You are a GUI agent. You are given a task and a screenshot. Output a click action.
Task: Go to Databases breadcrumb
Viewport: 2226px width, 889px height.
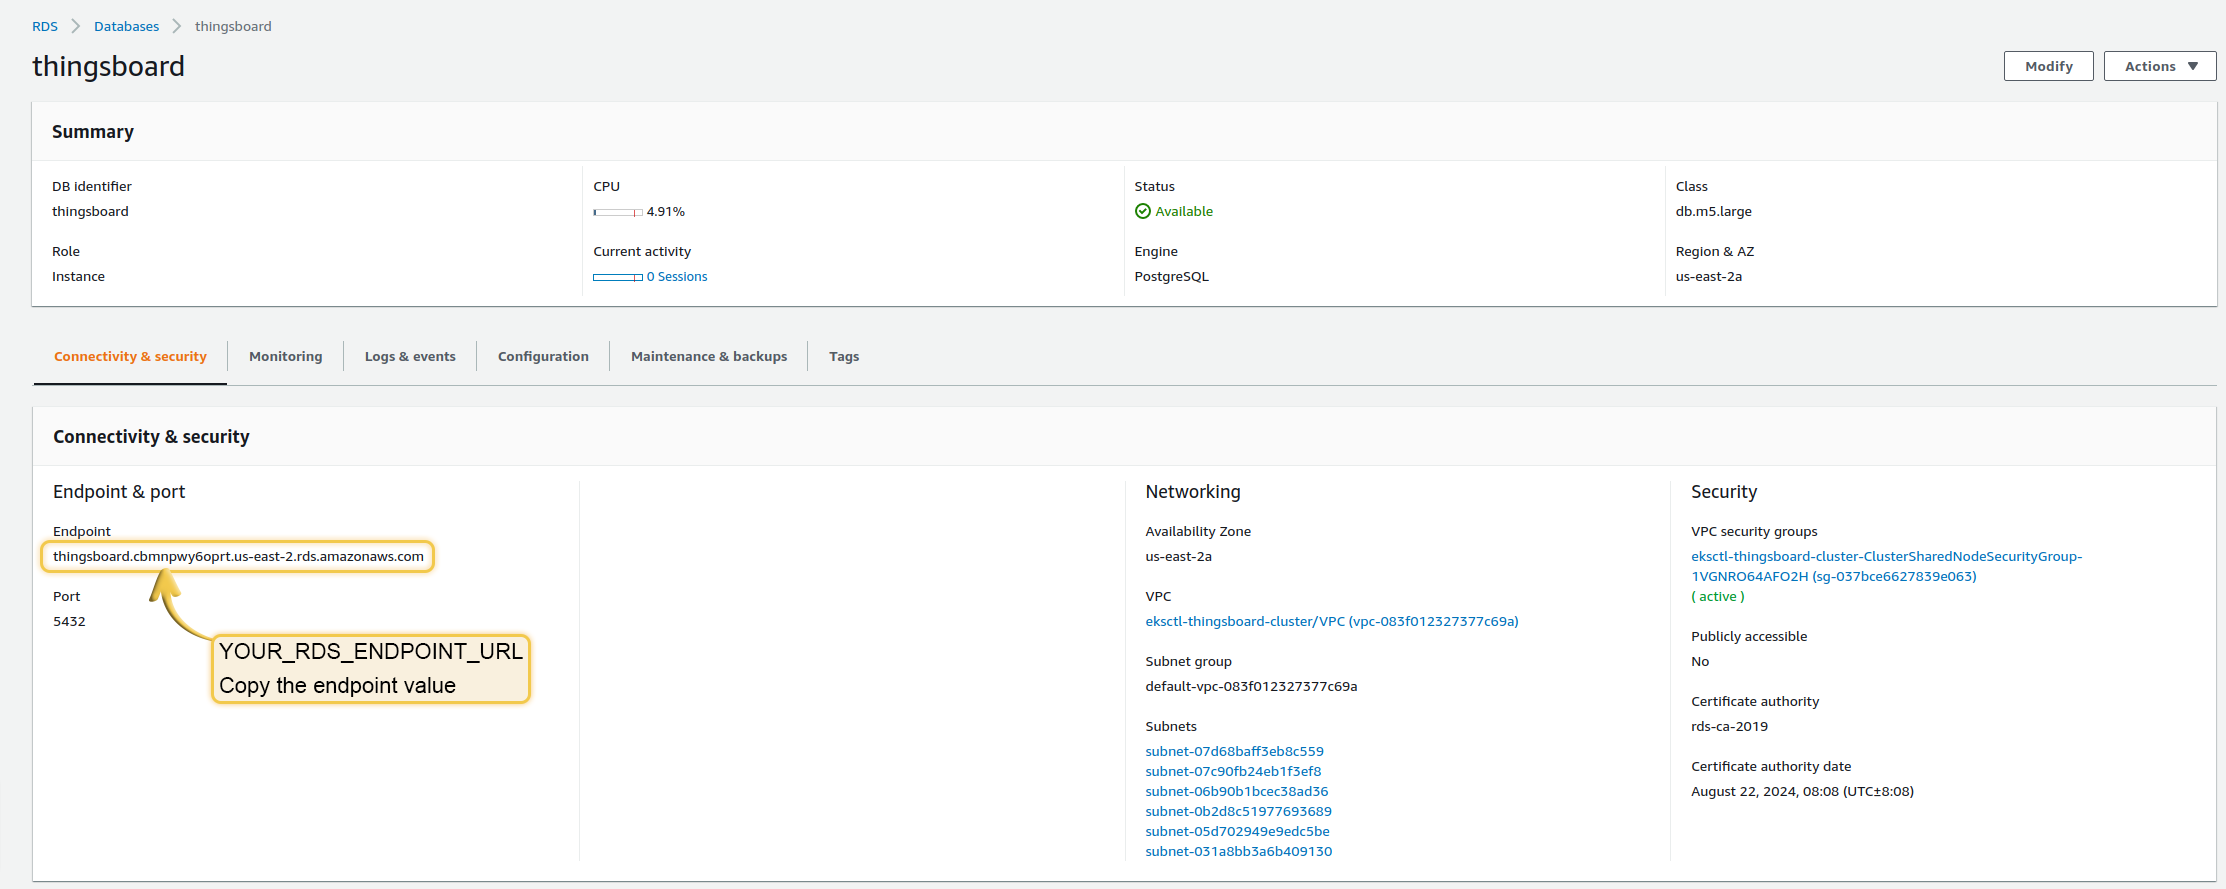[126, 26]
